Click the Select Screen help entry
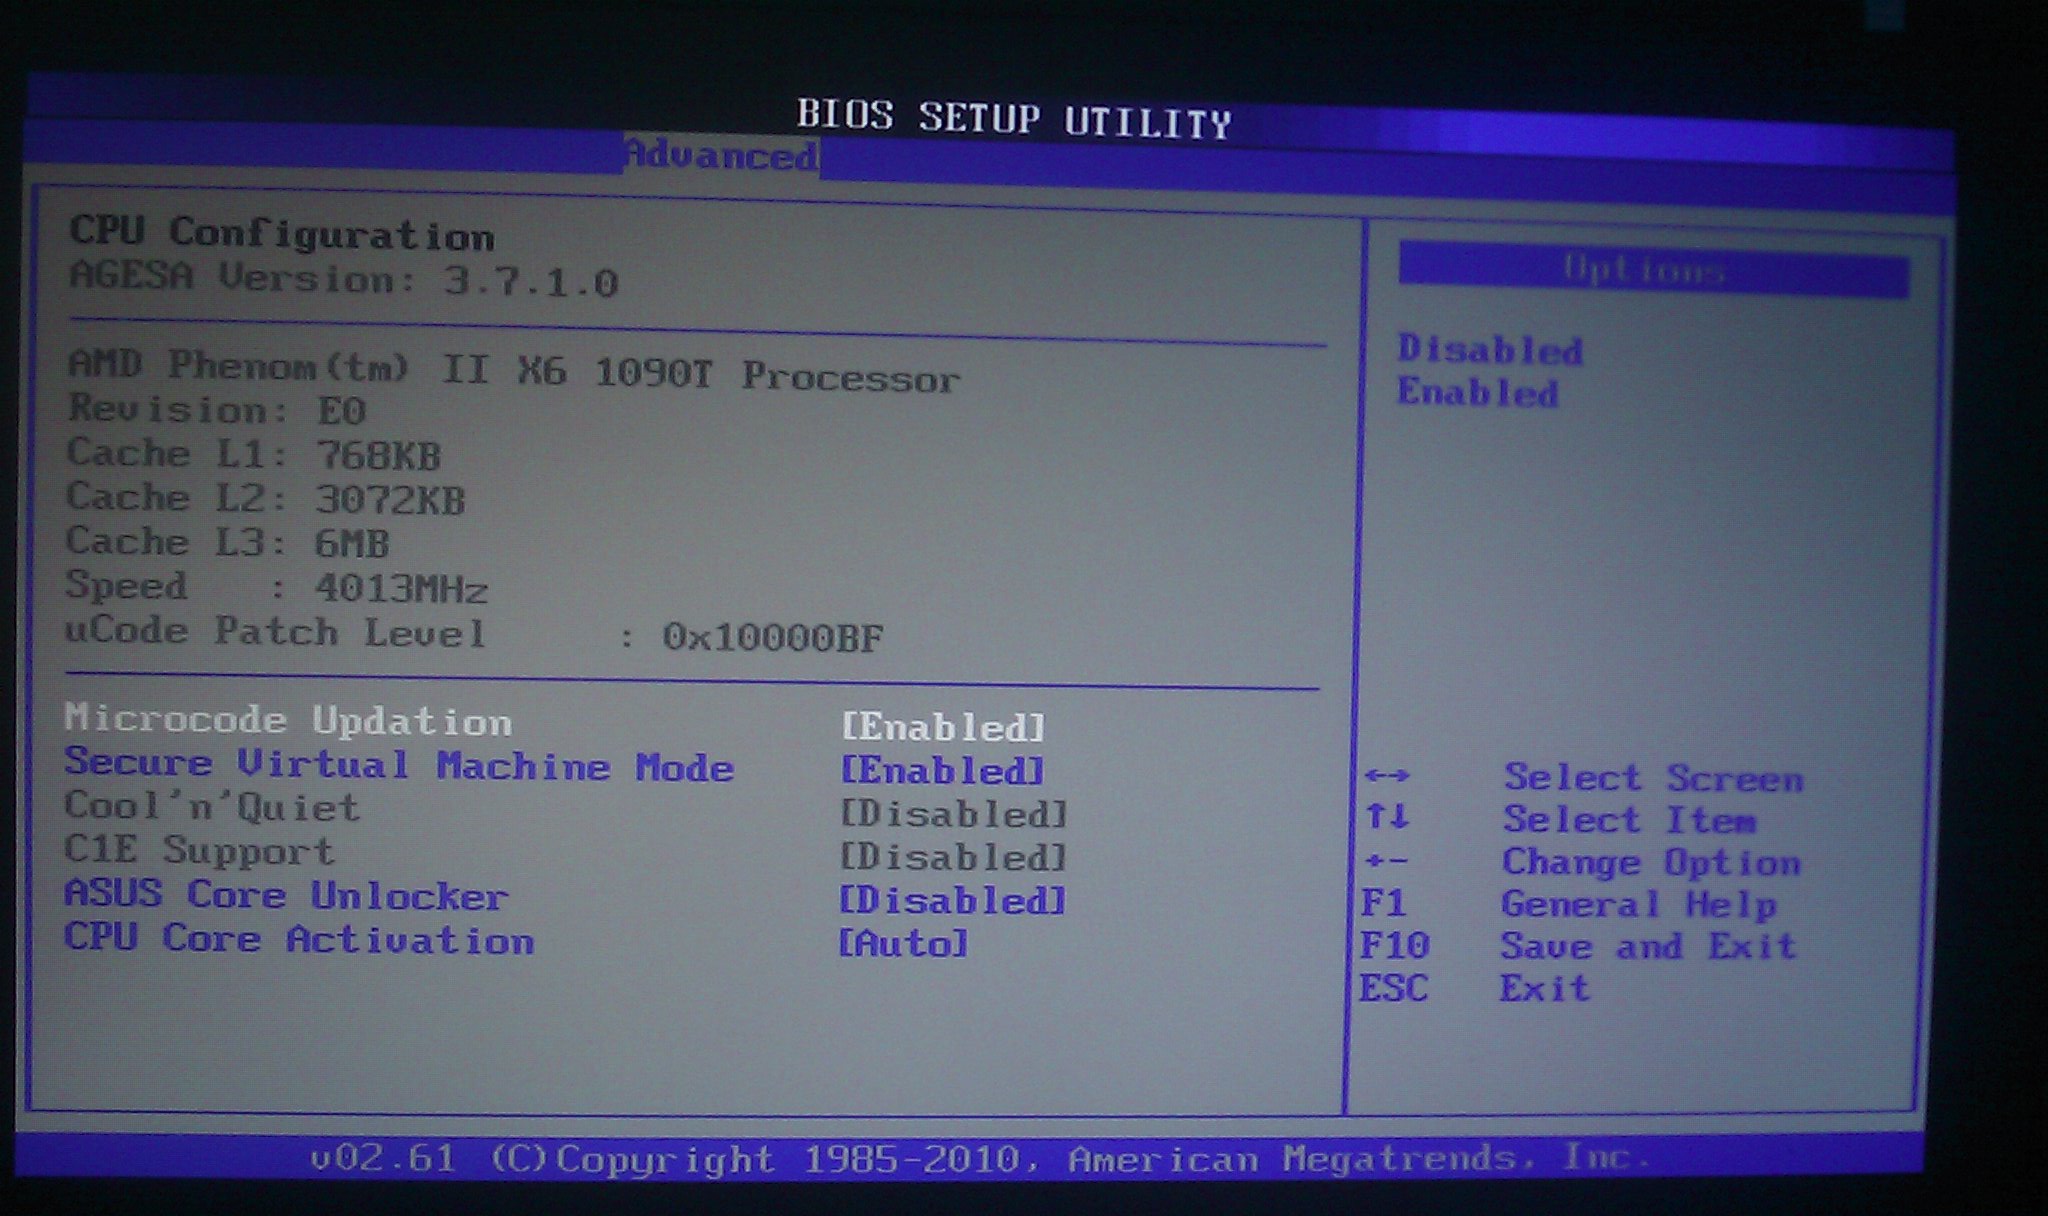This screenshot has height=1216, width=2048. click(1654, 777)
